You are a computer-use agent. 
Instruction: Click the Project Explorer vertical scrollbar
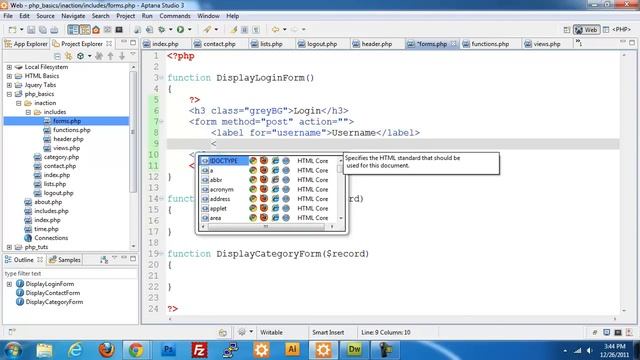(x=133, y=156)
